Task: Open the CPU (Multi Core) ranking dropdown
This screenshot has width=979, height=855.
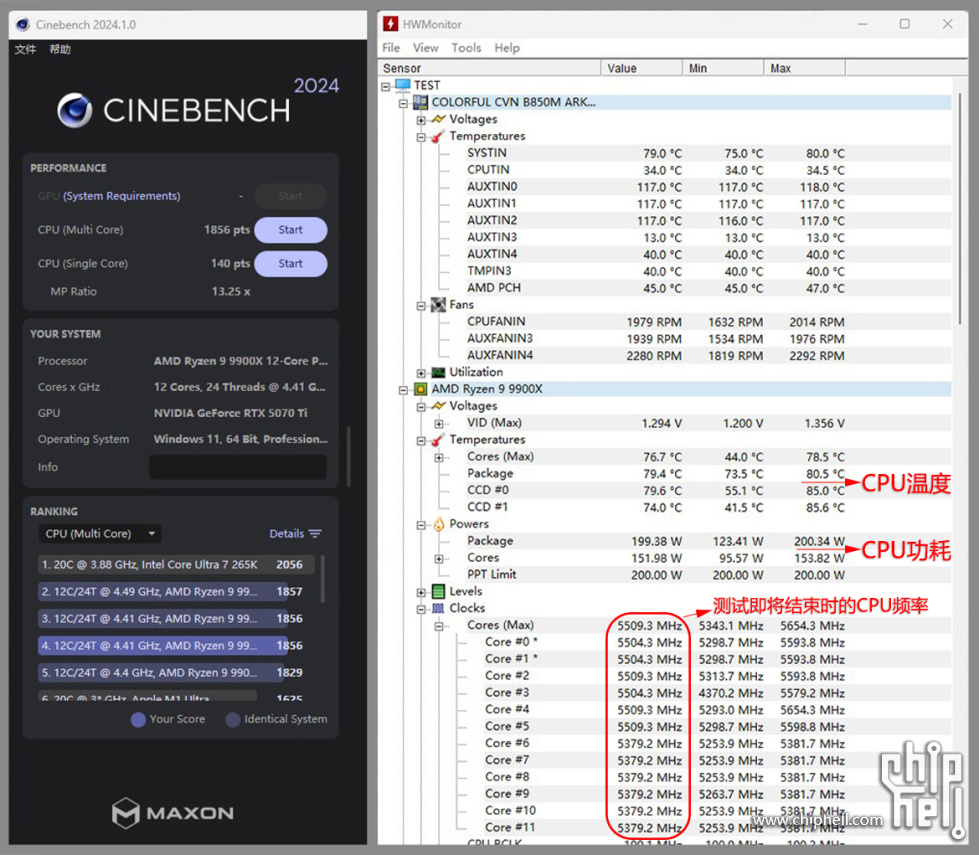Action: pyautogui.click(x=99, y=534)
